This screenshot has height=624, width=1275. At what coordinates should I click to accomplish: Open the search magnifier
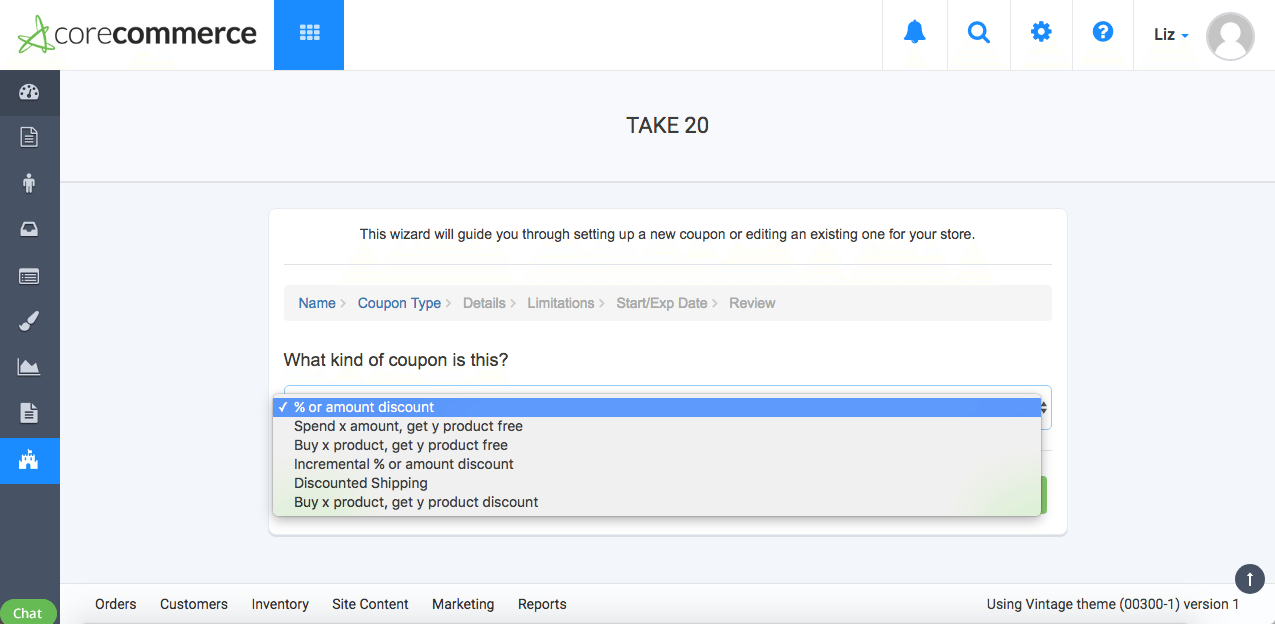[x=979, y=33]
